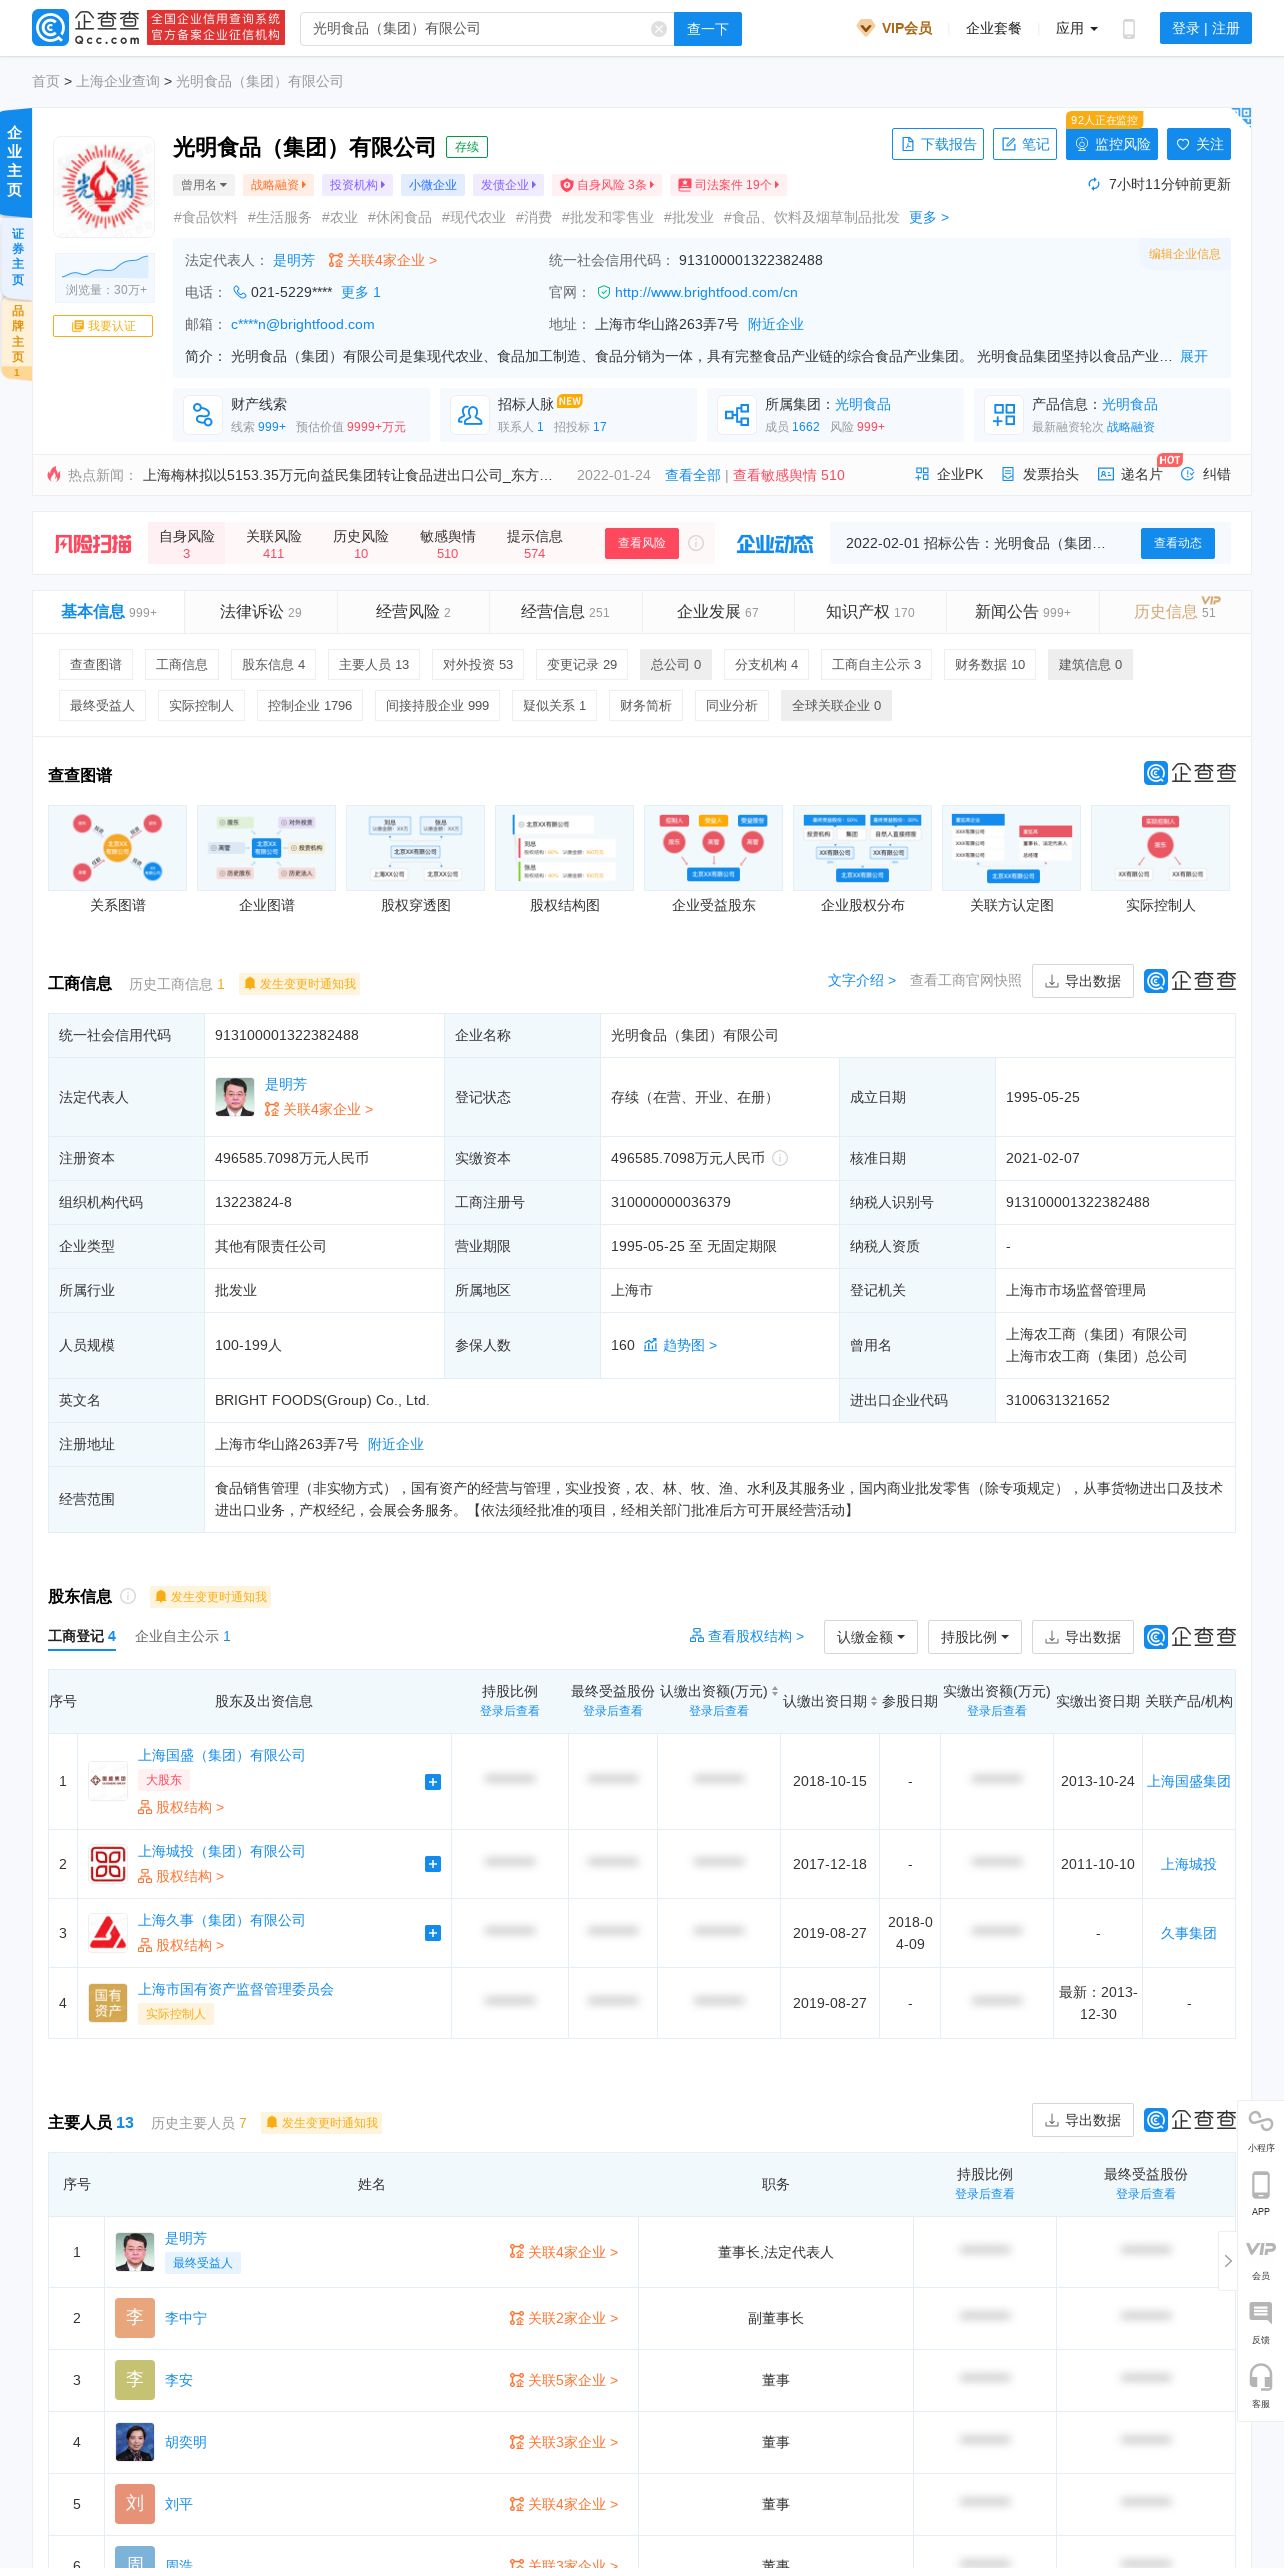This screenshot has width=1284, height=2568.
Task: Click 我要认证 button under logo
Action: pos(103,326)
